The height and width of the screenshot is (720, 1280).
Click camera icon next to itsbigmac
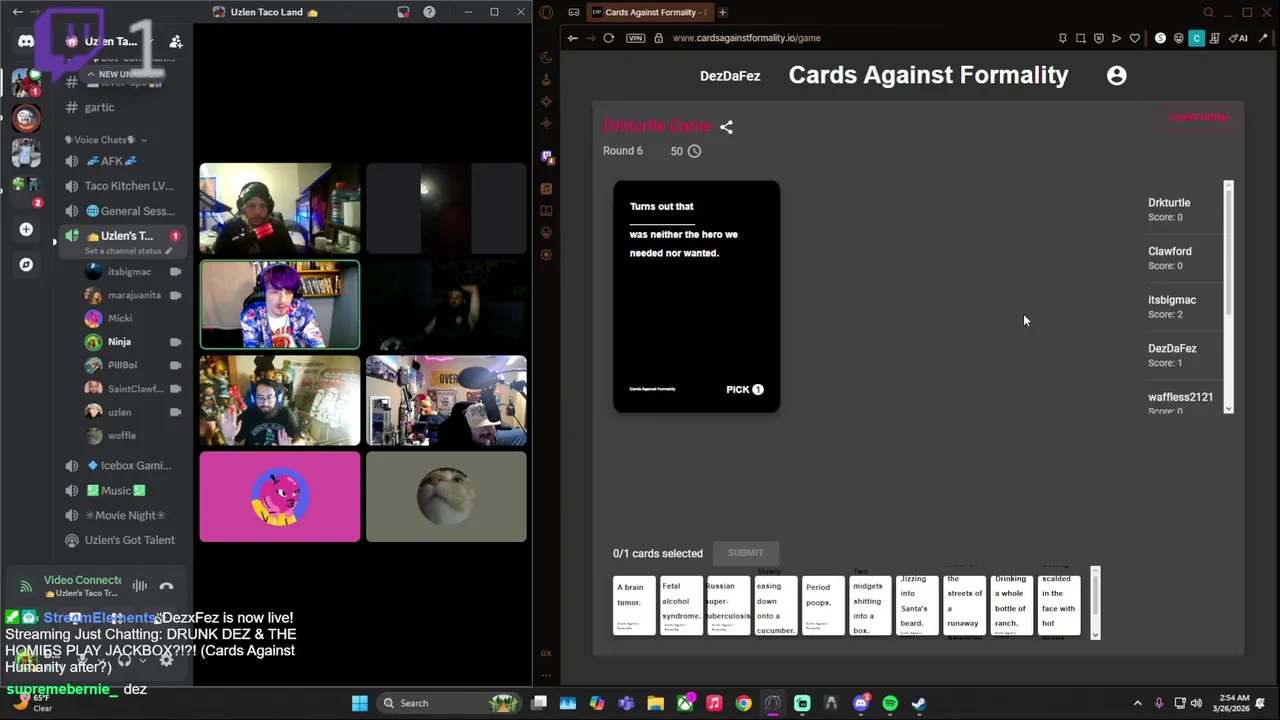tap(176, 271)
